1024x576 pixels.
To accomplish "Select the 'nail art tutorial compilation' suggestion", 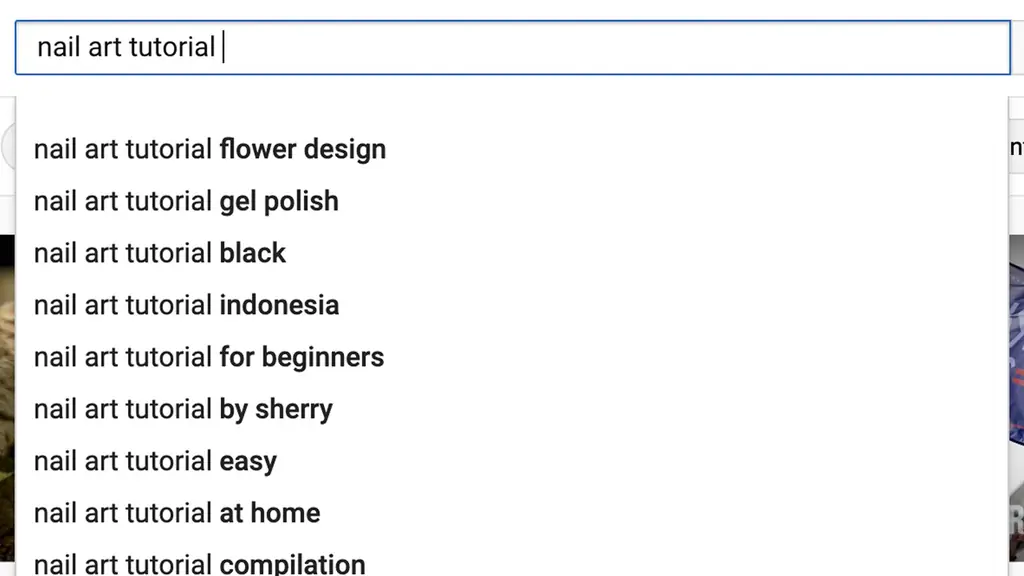I will (512, 562).
